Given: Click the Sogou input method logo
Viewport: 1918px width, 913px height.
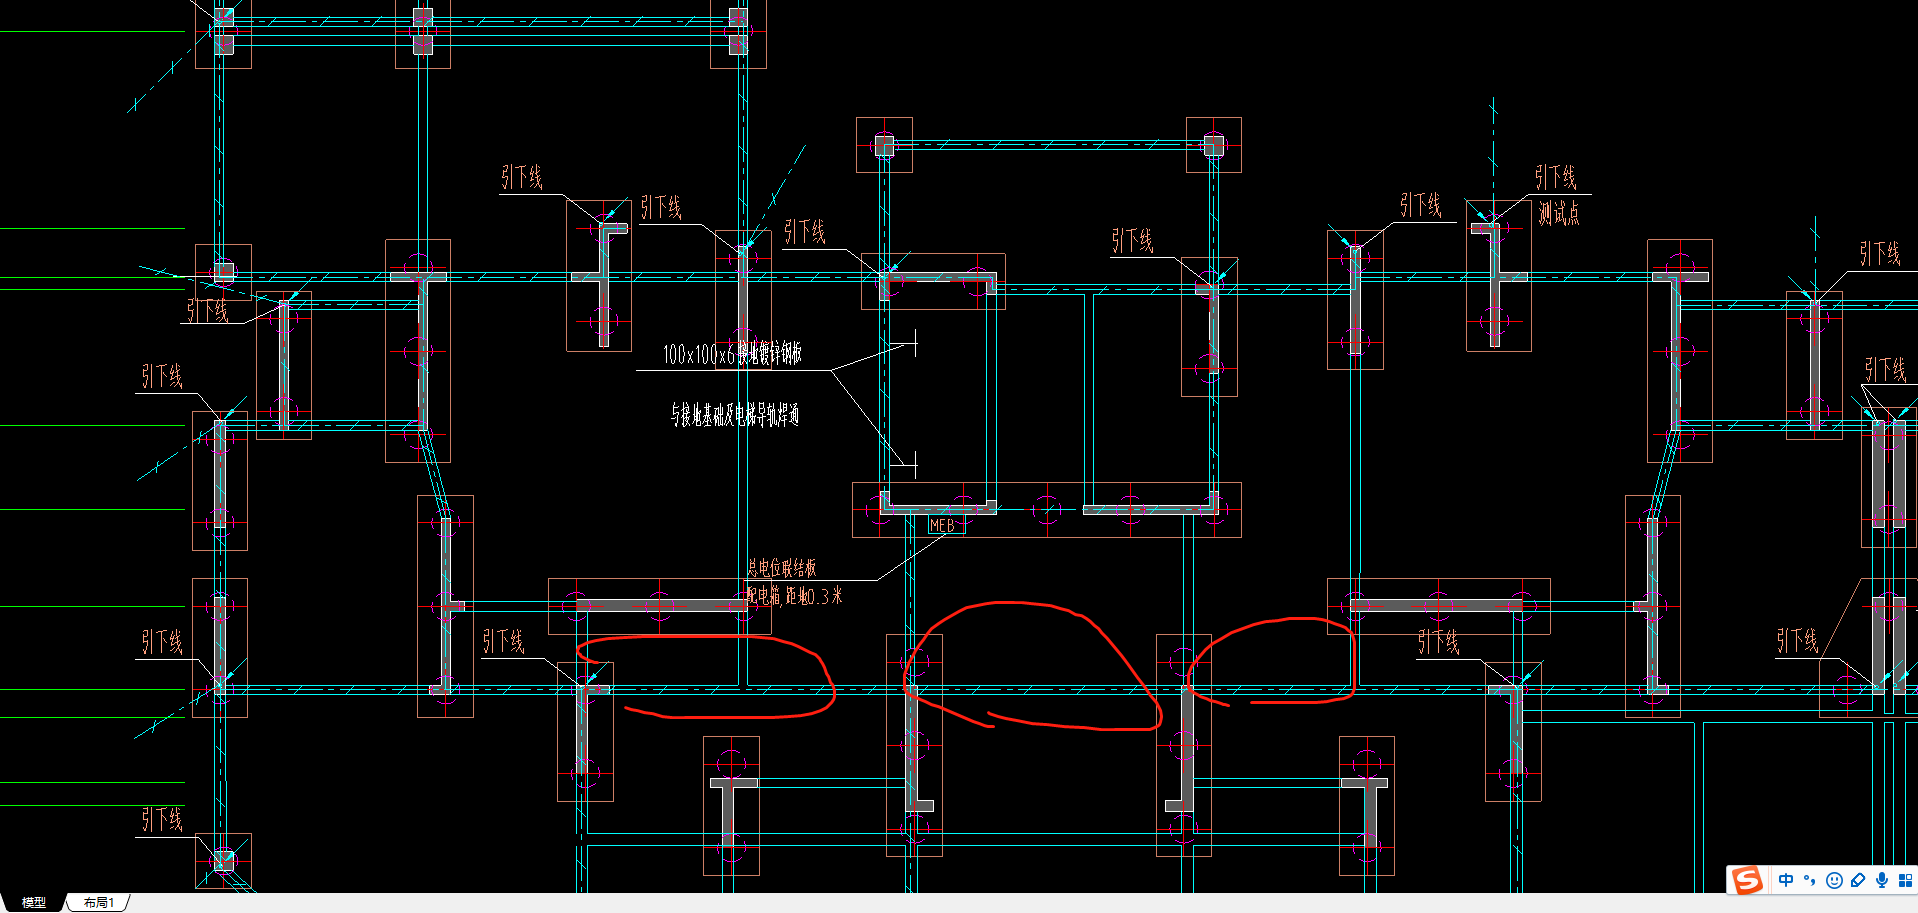Looking at the screenshot, I should [x=1747, y=880].
